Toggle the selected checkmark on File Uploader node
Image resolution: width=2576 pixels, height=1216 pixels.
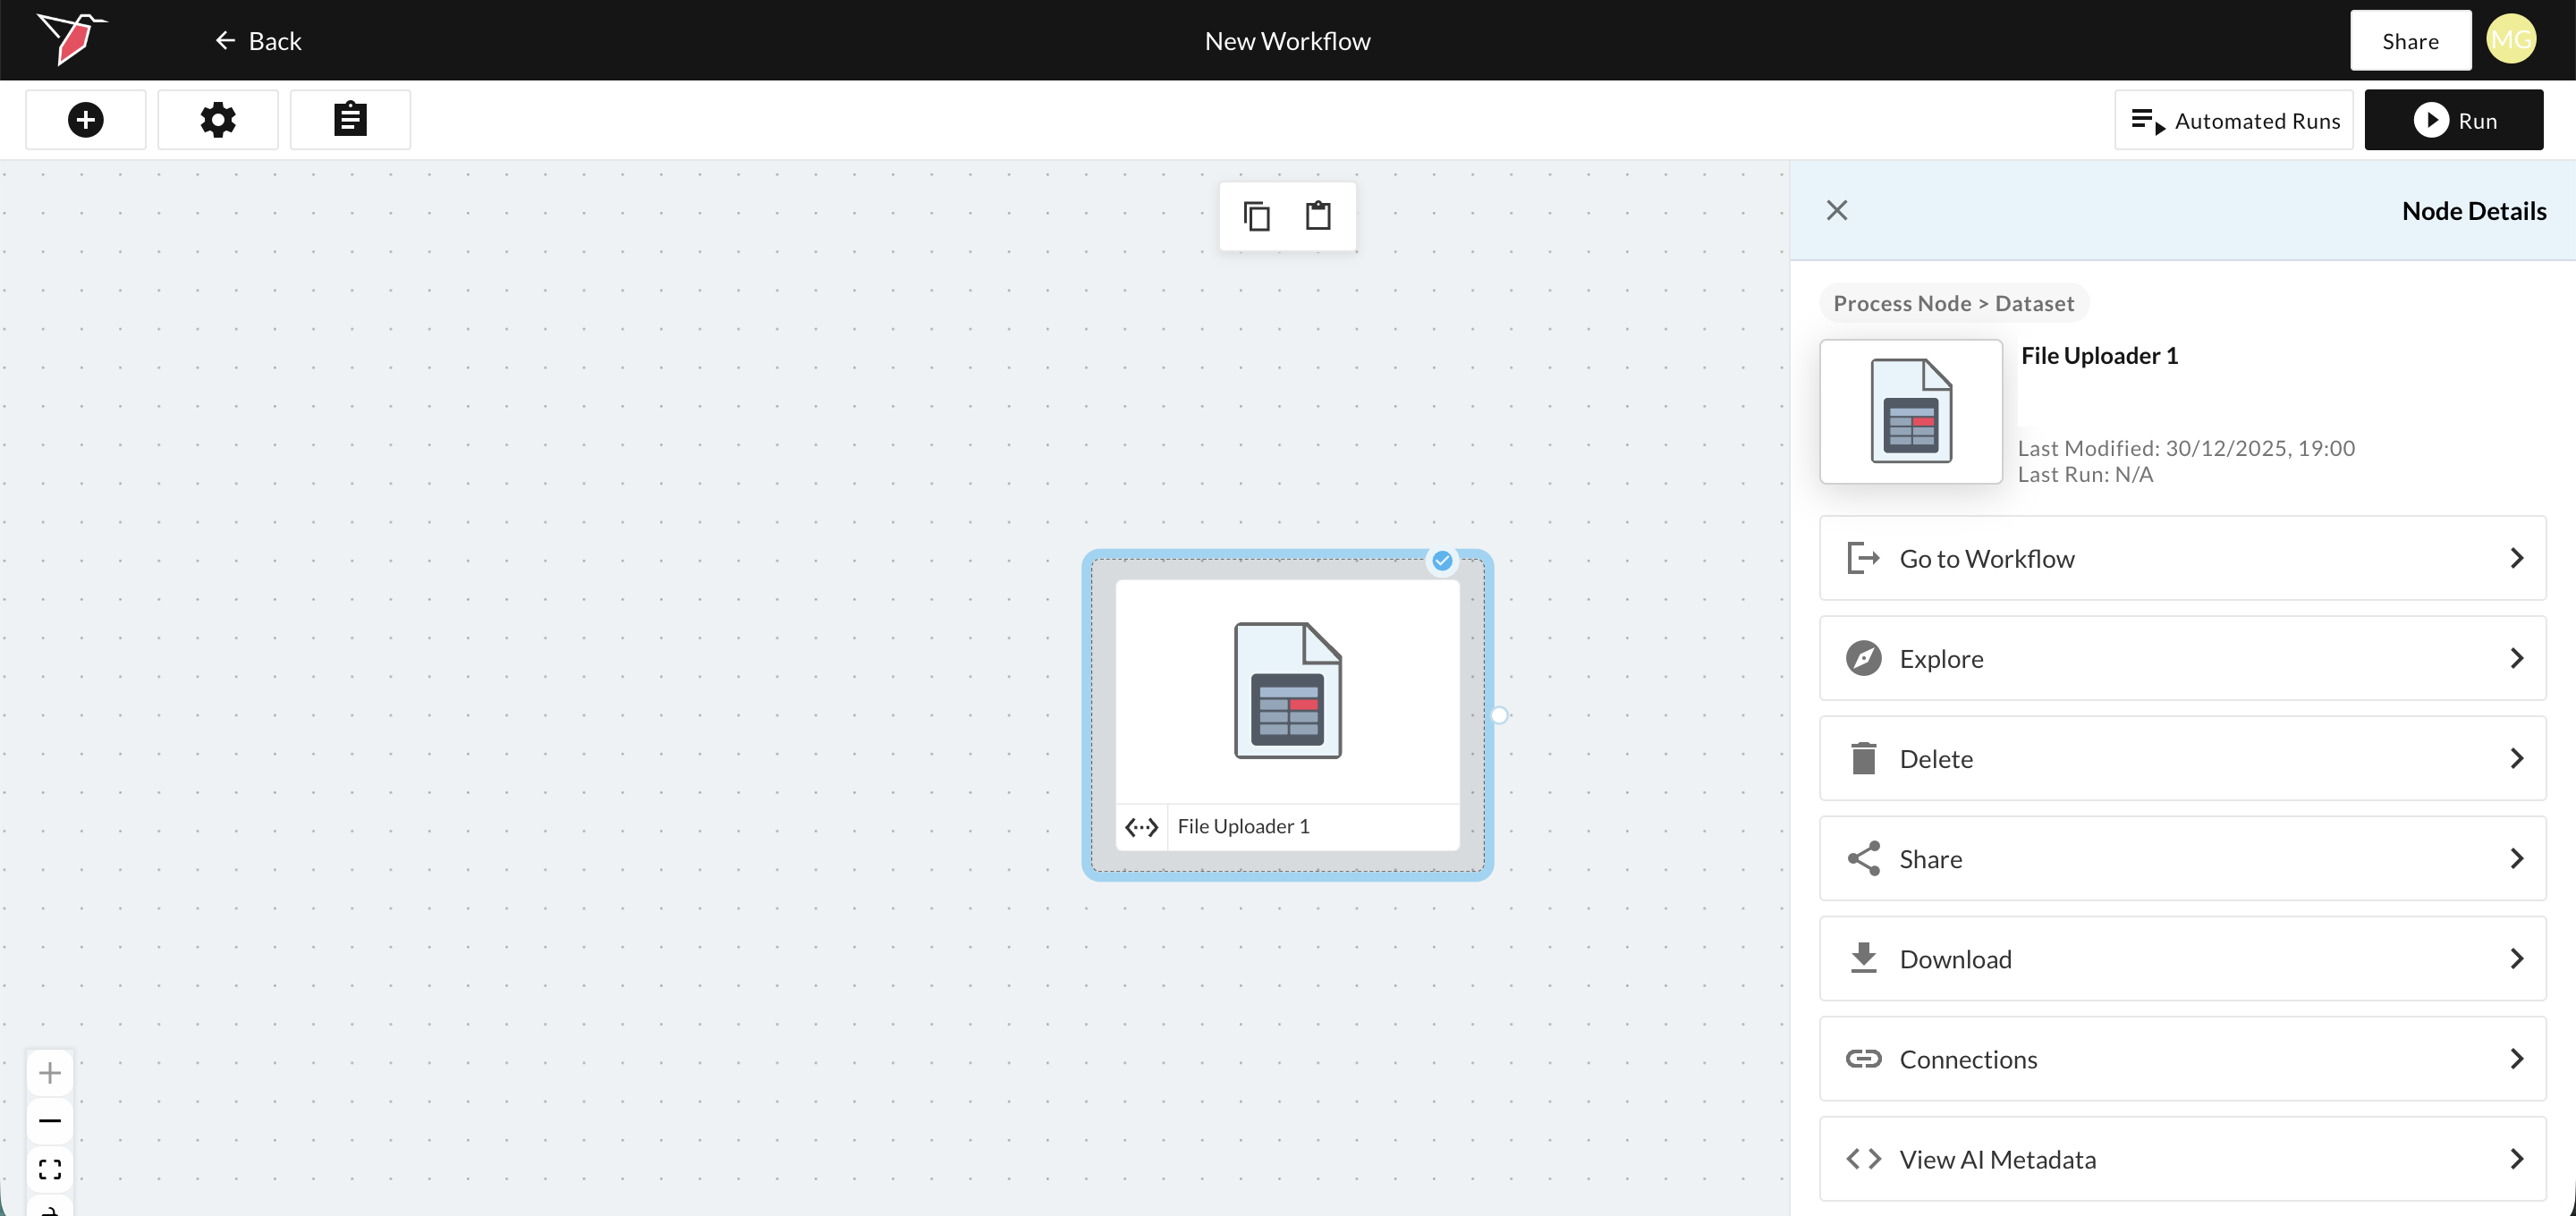(x=1442, y=561)
